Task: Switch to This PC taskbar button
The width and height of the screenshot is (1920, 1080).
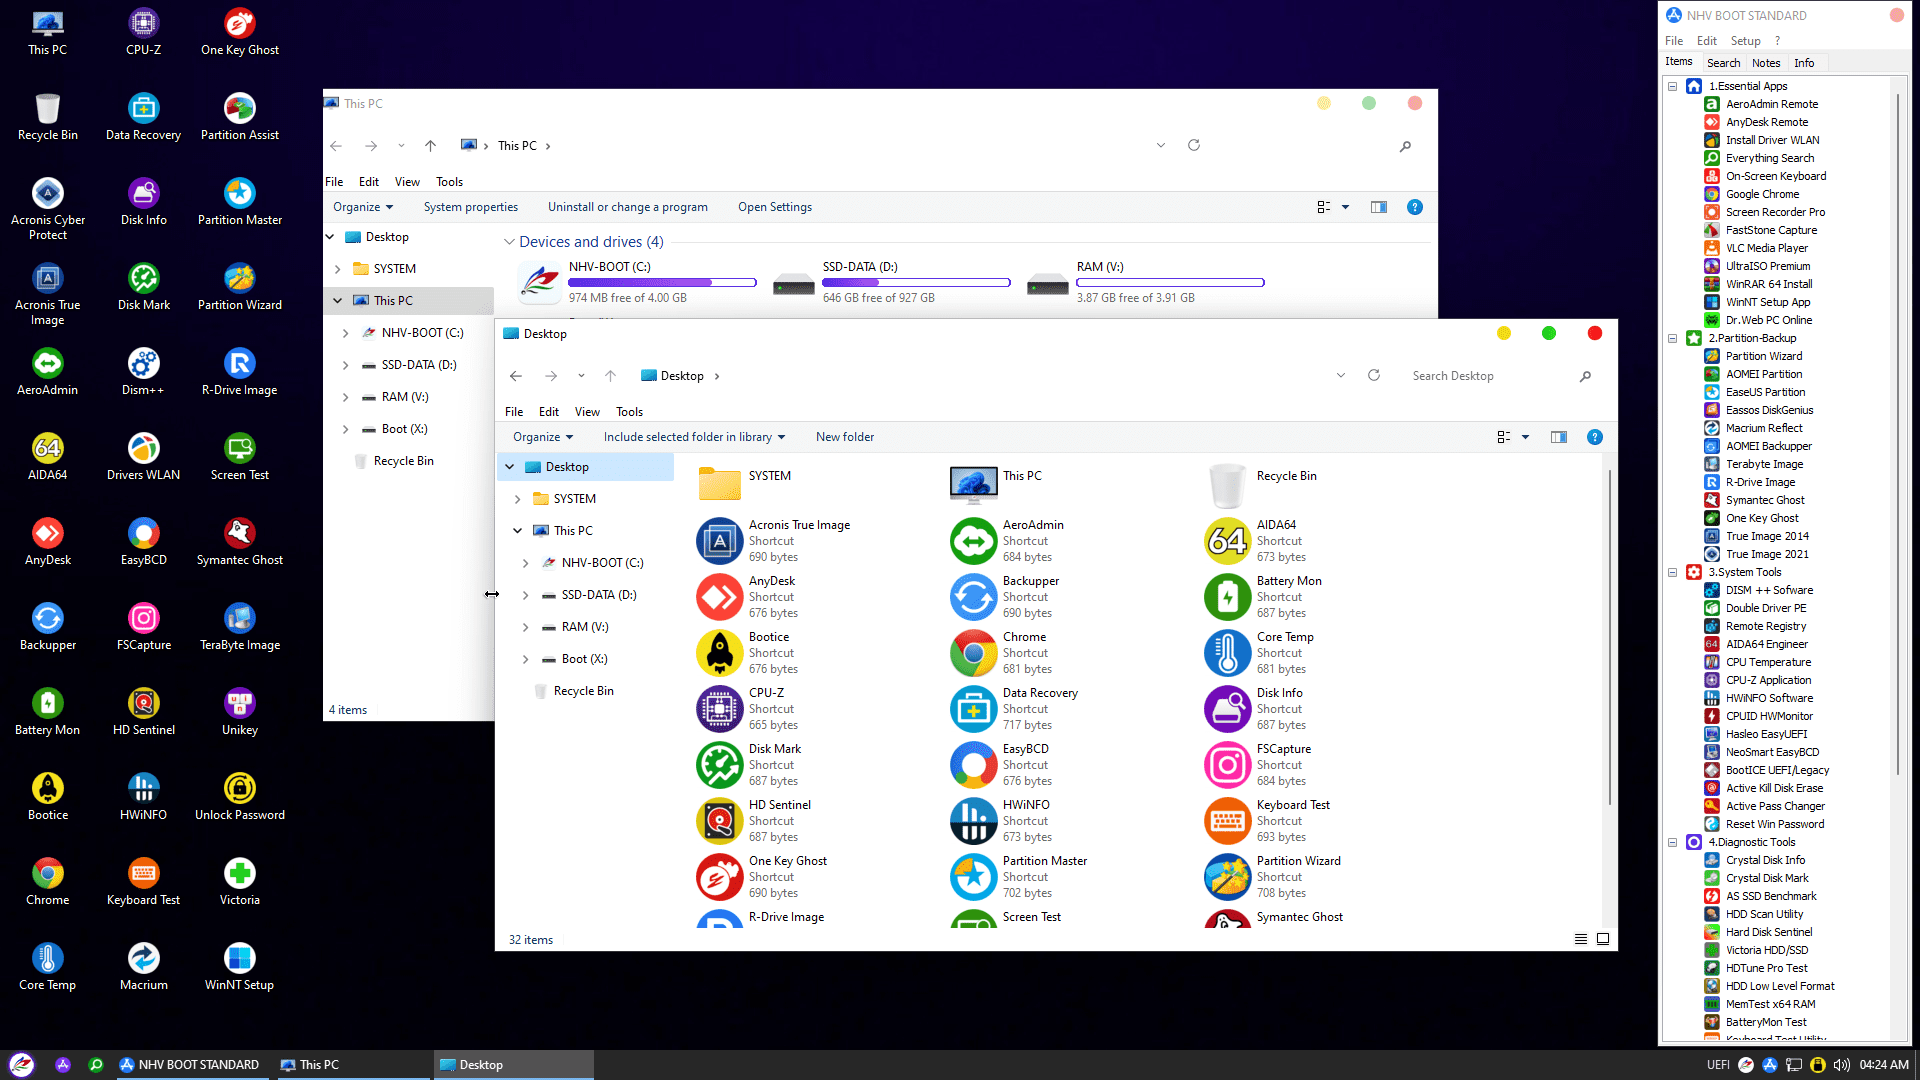Action: pos(351,1065)
